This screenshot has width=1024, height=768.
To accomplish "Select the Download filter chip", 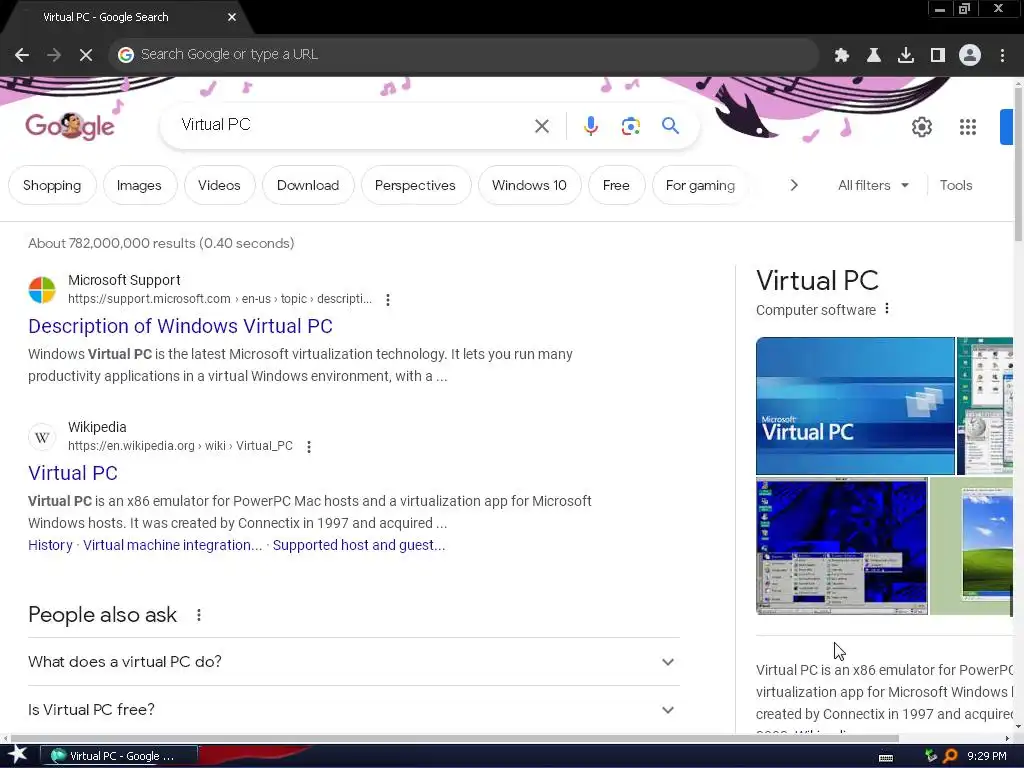I will tap(308, 185).
